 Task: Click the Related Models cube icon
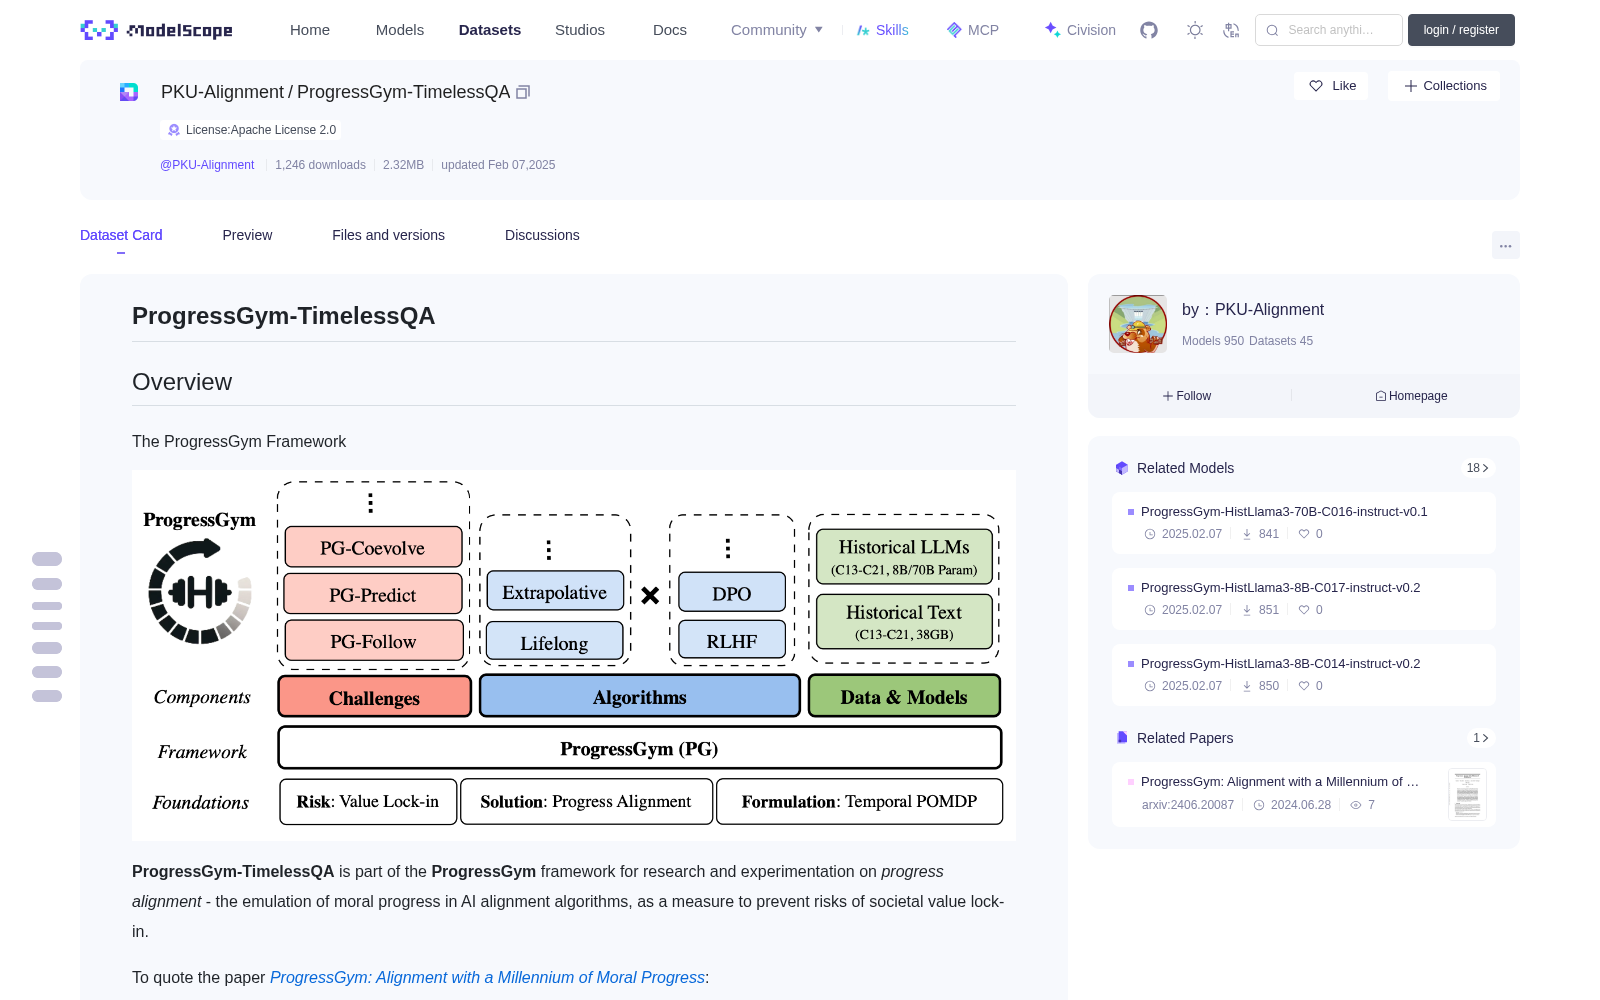point(1122,468)
